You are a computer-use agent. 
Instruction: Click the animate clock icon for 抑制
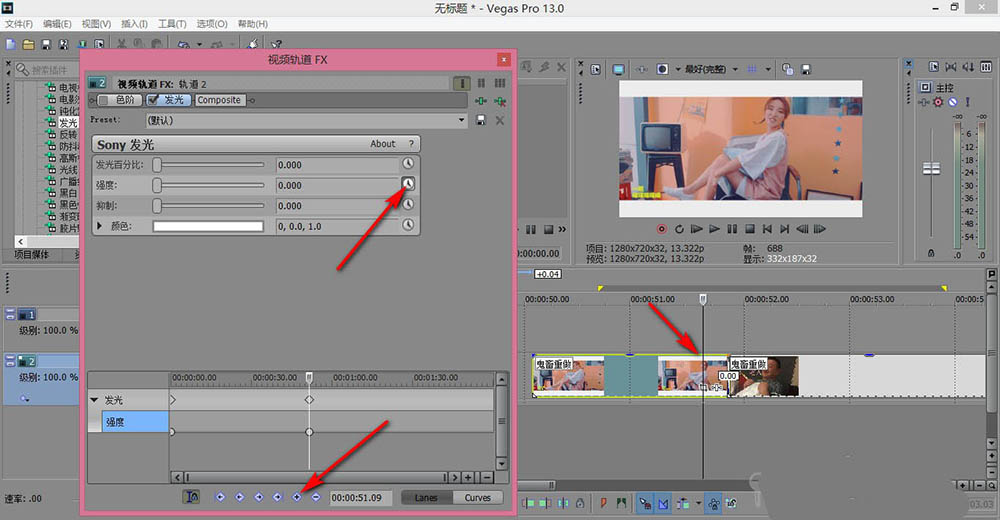[408, 204]
